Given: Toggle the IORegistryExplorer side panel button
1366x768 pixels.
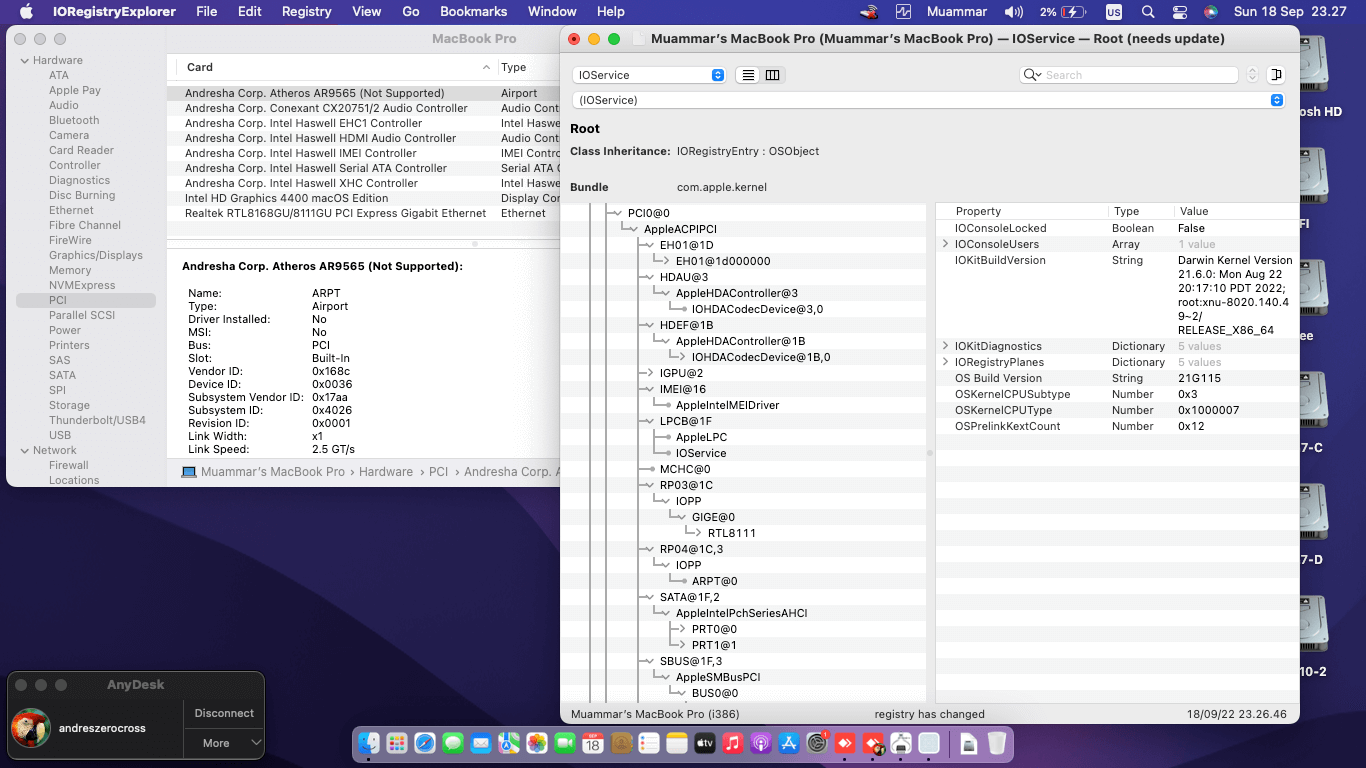Looking at the screenshot, I should (1276, 75).
